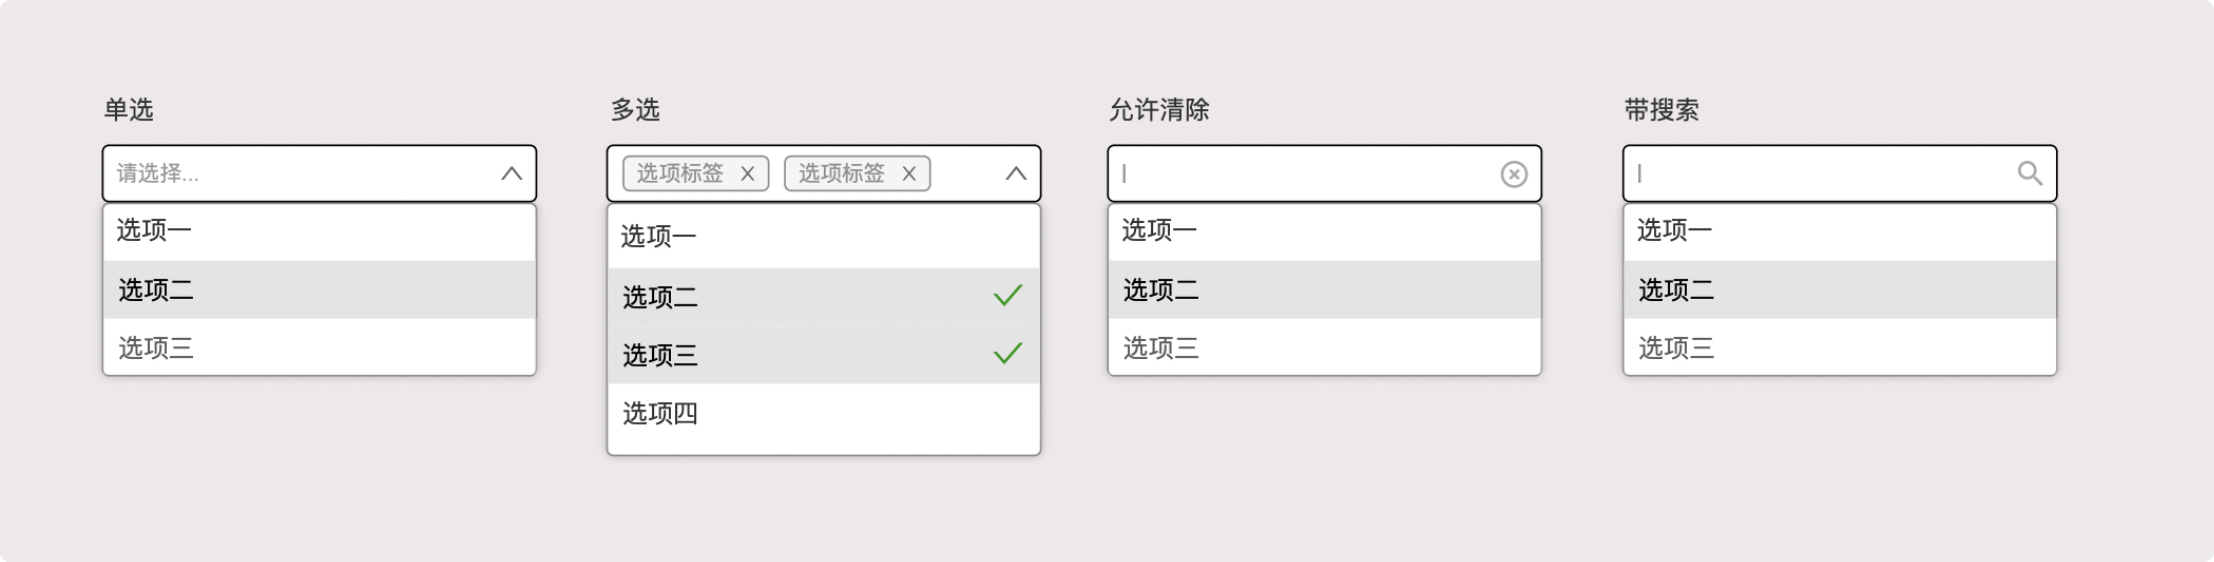Click into the 允许清除 text input
The width and height of the screenshot is (2214, 562).
click(x=1300, y=174)
